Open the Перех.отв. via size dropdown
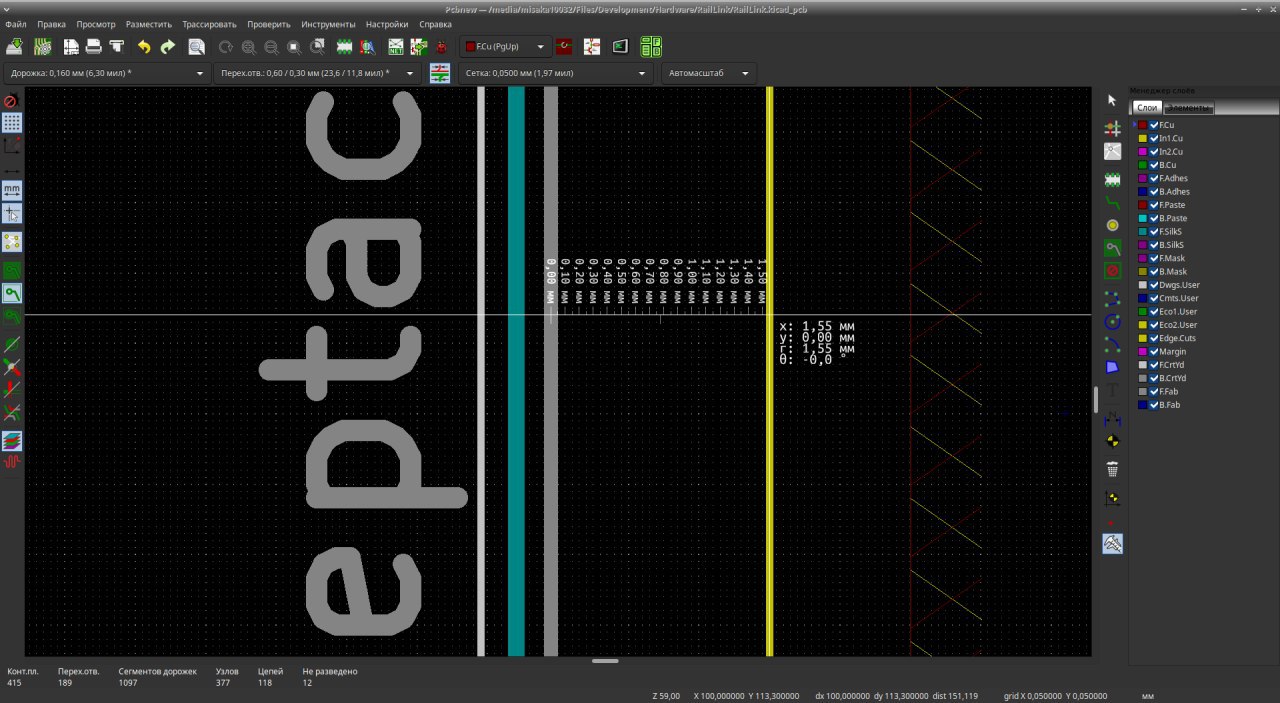This screenshot has width=1280, height=703. (x=317, y=73)
